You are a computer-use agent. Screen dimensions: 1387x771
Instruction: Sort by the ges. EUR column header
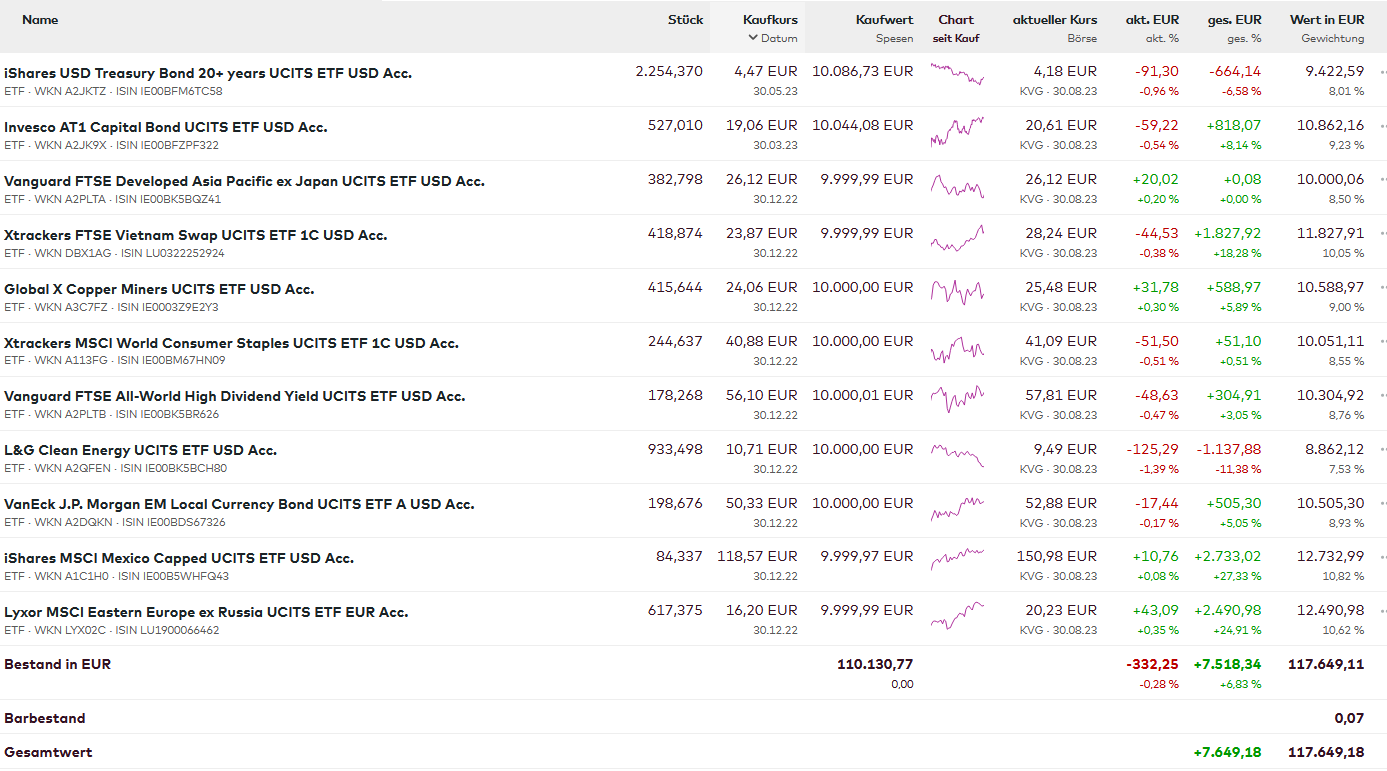click(x=1234, y=20)
